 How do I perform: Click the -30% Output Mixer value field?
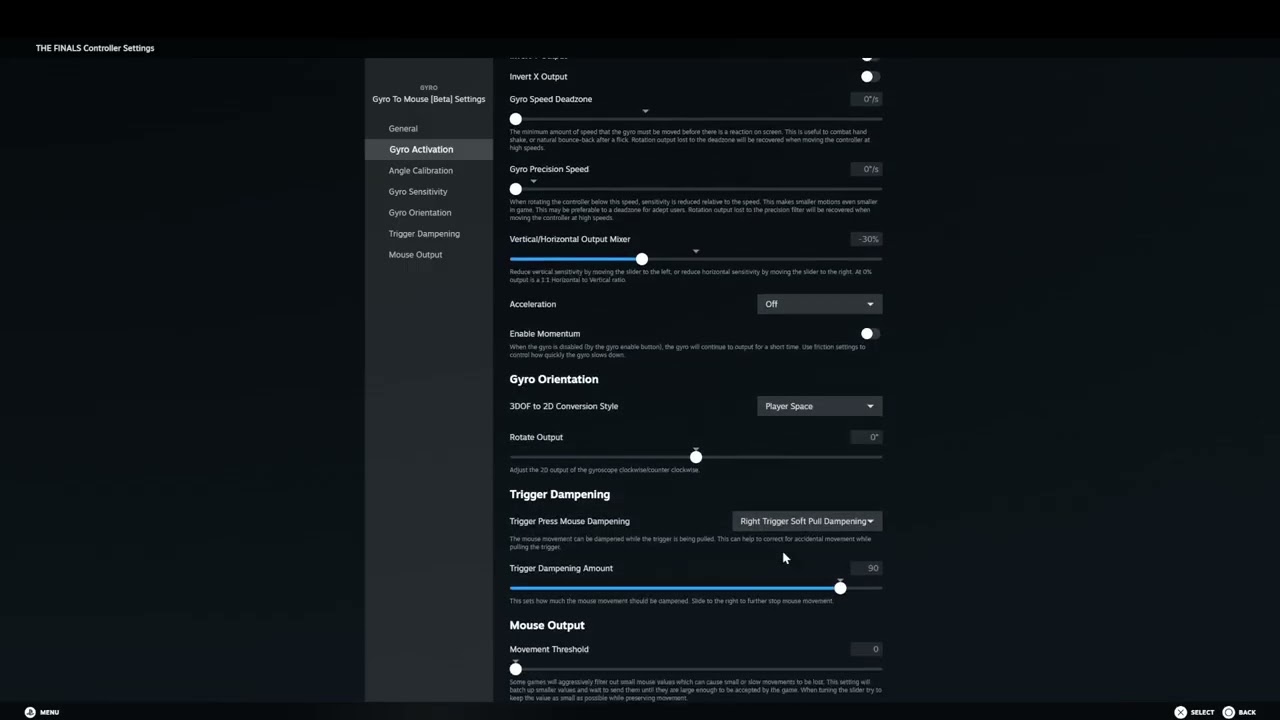(866, 239)
